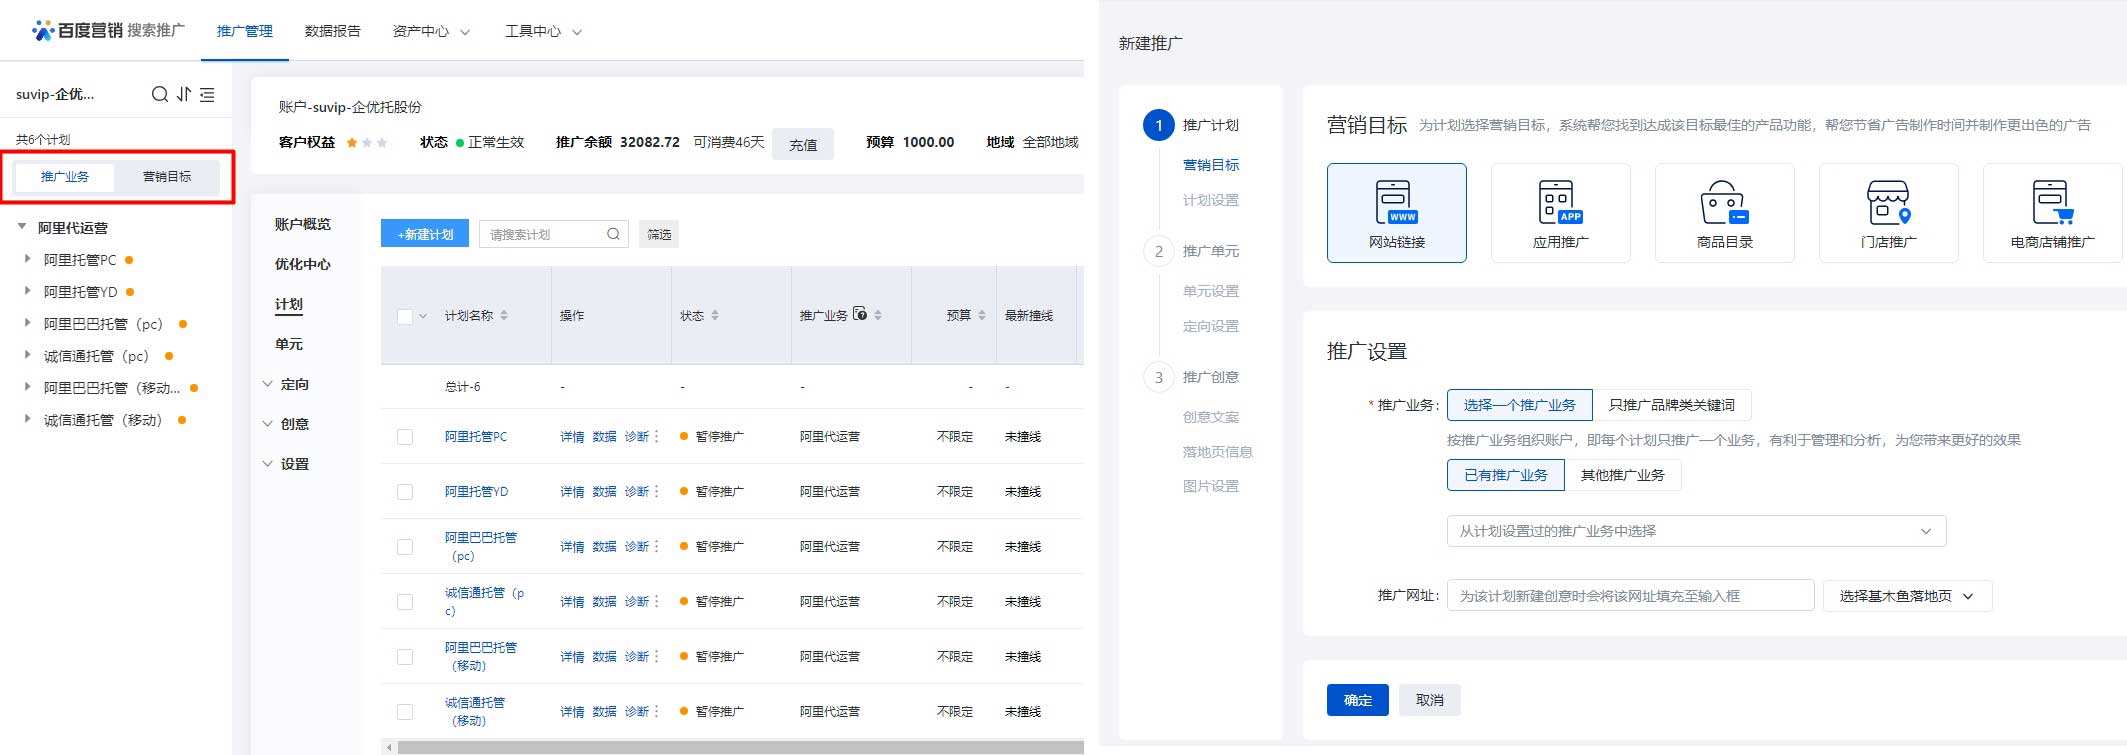Screen dimensions: 2127x755
Task: Open more options for 阿里托管PC row
Action: (x=657, y=437)
